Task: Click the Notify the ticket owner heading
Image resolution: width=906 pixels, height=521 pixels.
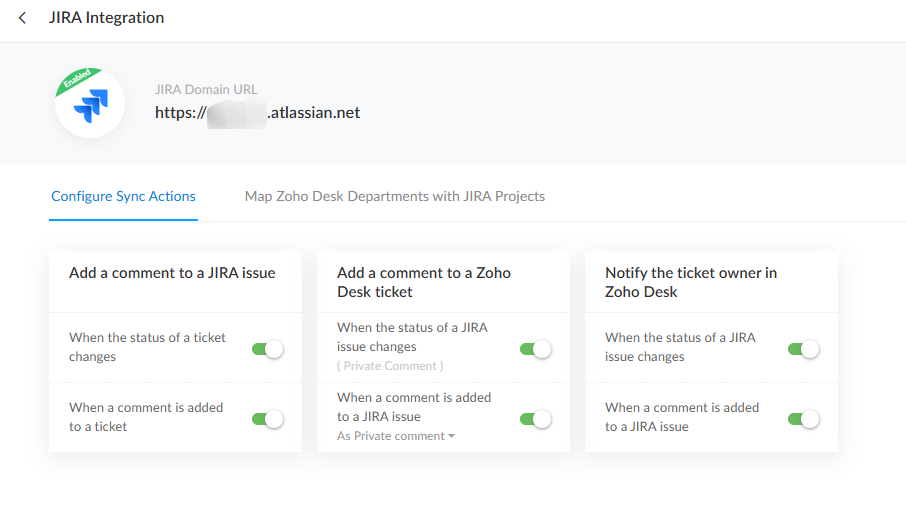Action: click(691, 282)
